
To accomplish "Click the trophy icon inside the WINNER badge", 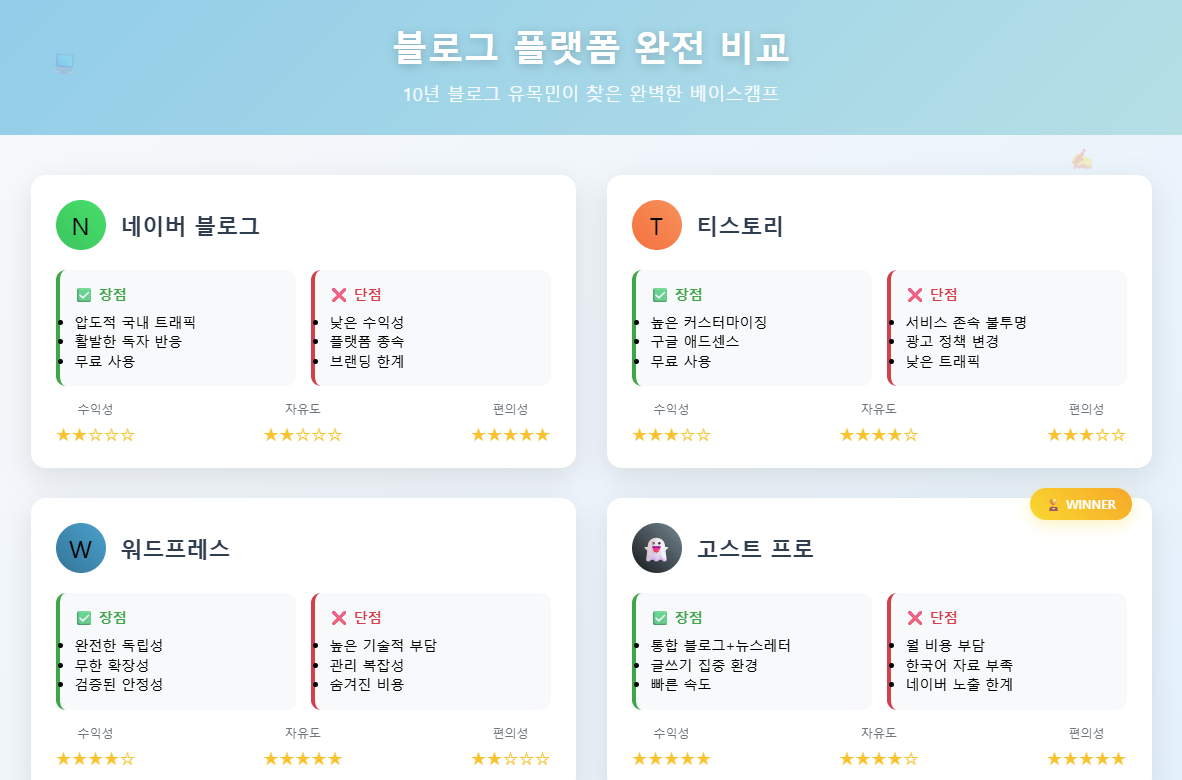I will (x=1051, y=504).
